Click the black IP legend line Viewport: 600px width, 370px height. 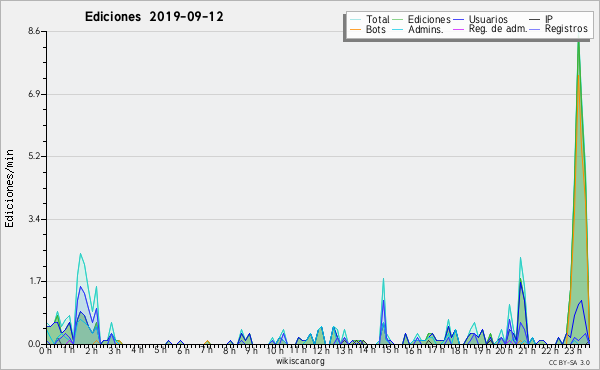[535, 20]
